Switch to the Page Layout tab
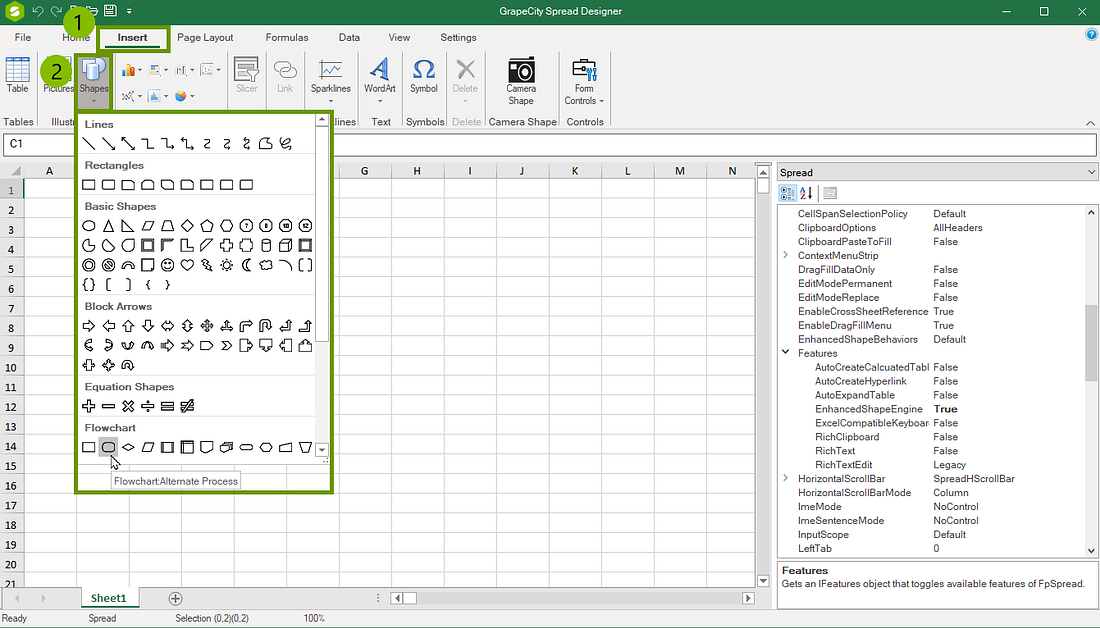 [205, 37]
